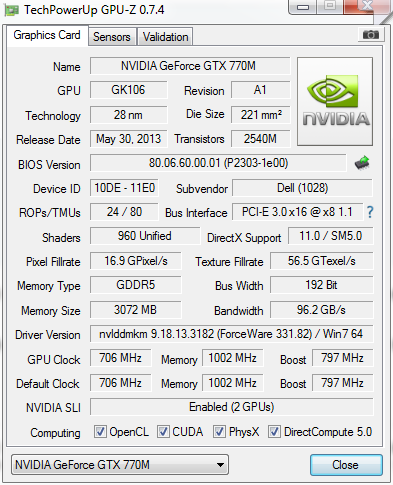Toggle the DirectCompute 5.0 checkbox
Viewport: 393px width, 485px height.
pyautogui.click(x=274, y=432)
